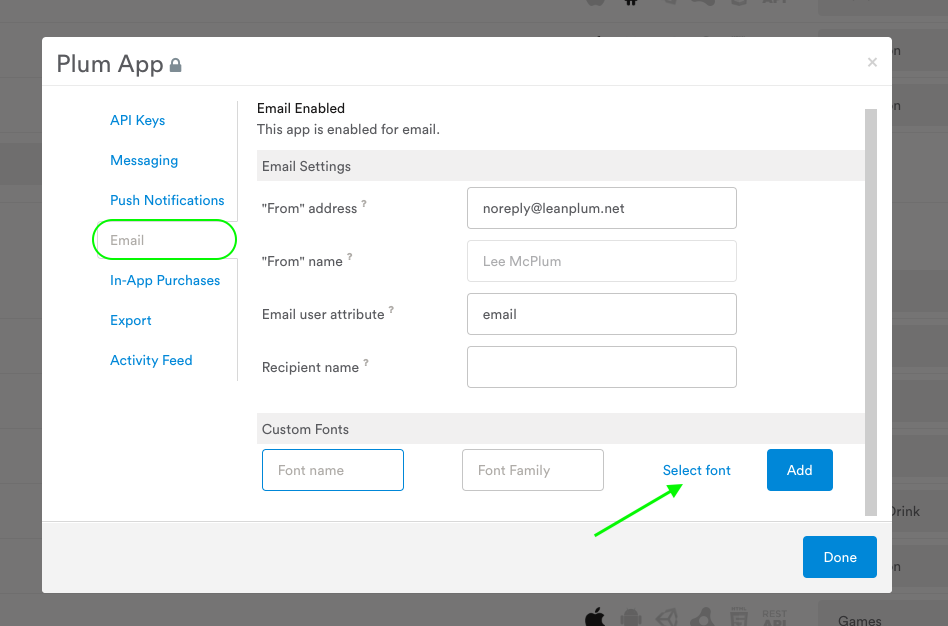Click the Add button for custom fonts

point(799,470)
